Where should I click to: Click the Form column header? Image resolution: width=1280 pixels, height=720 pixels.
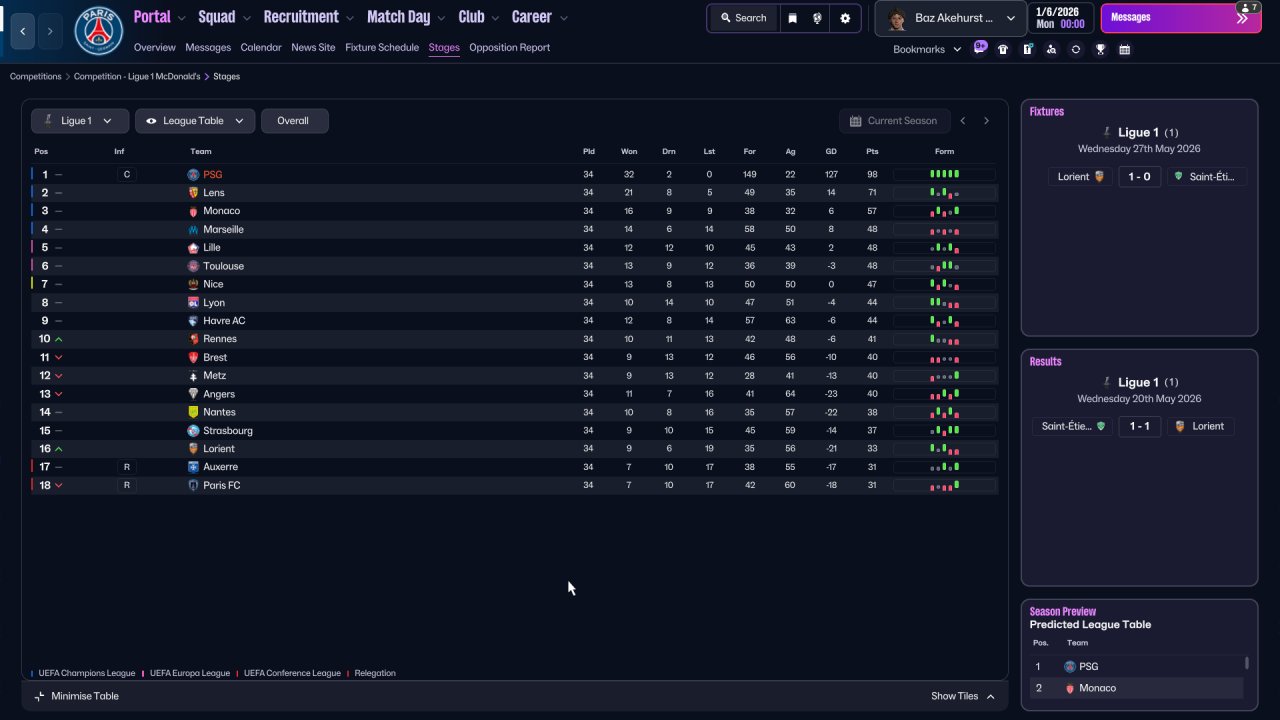coord(945,152)
